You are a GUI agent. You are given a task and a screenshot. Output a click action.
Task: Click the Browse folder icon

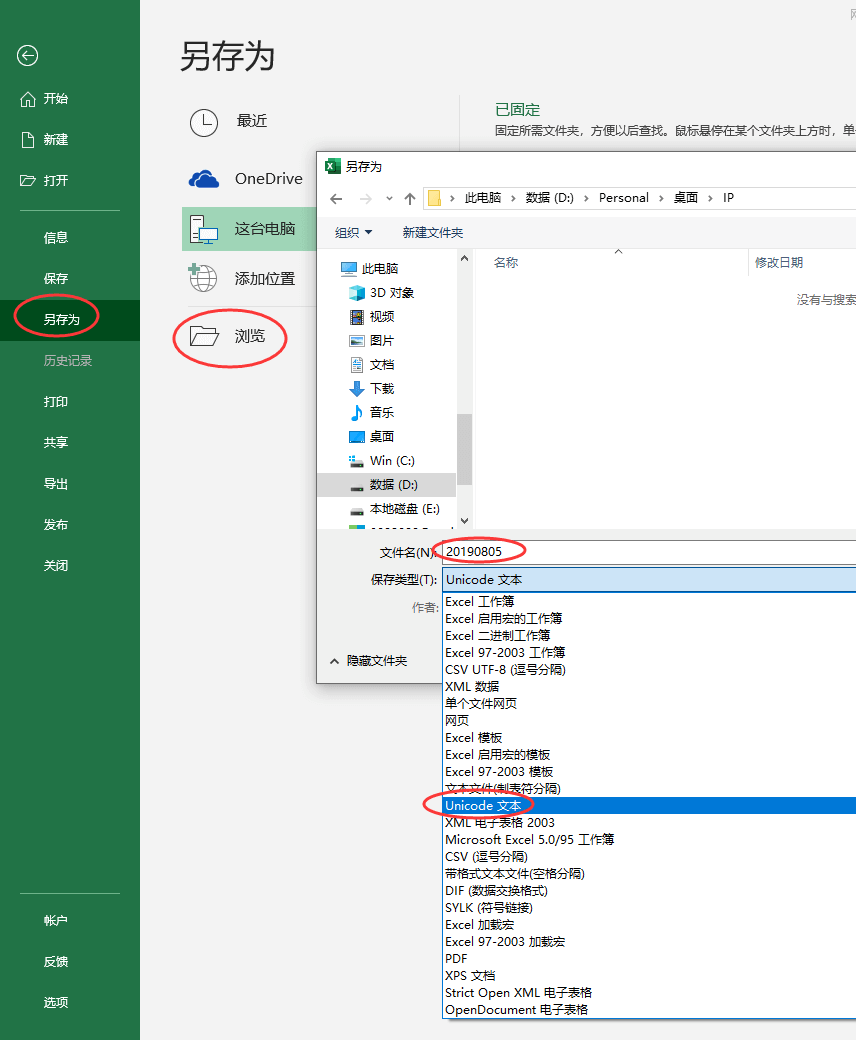pos(204,336)
